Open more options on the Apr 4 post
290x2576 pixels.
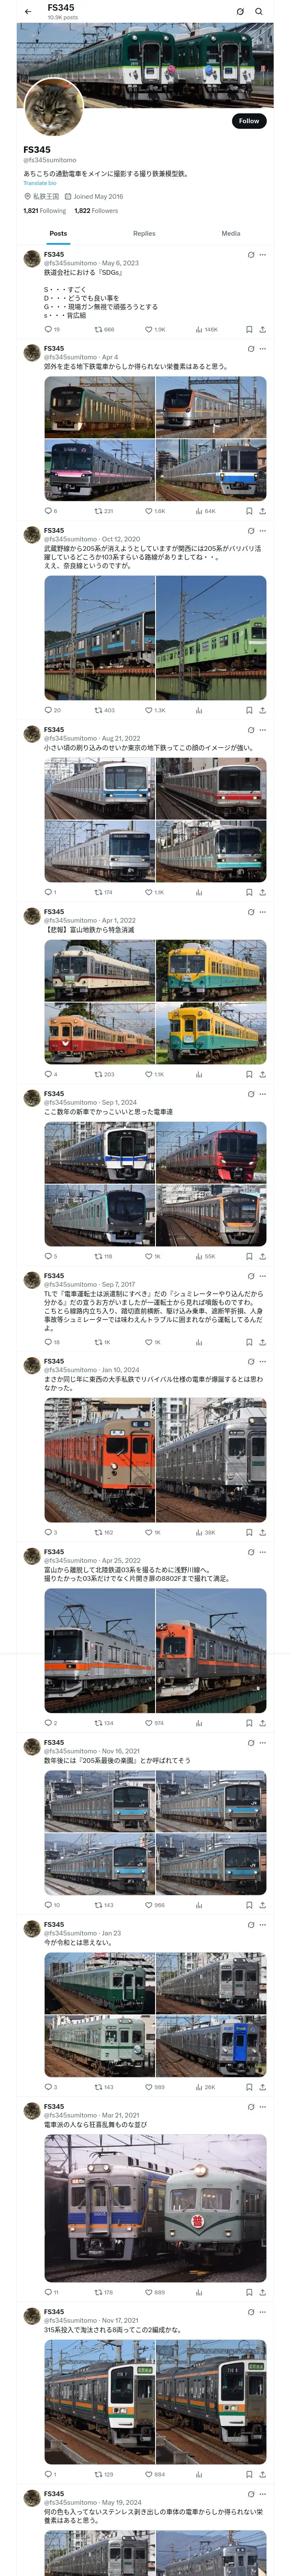(x=263, y=349)
